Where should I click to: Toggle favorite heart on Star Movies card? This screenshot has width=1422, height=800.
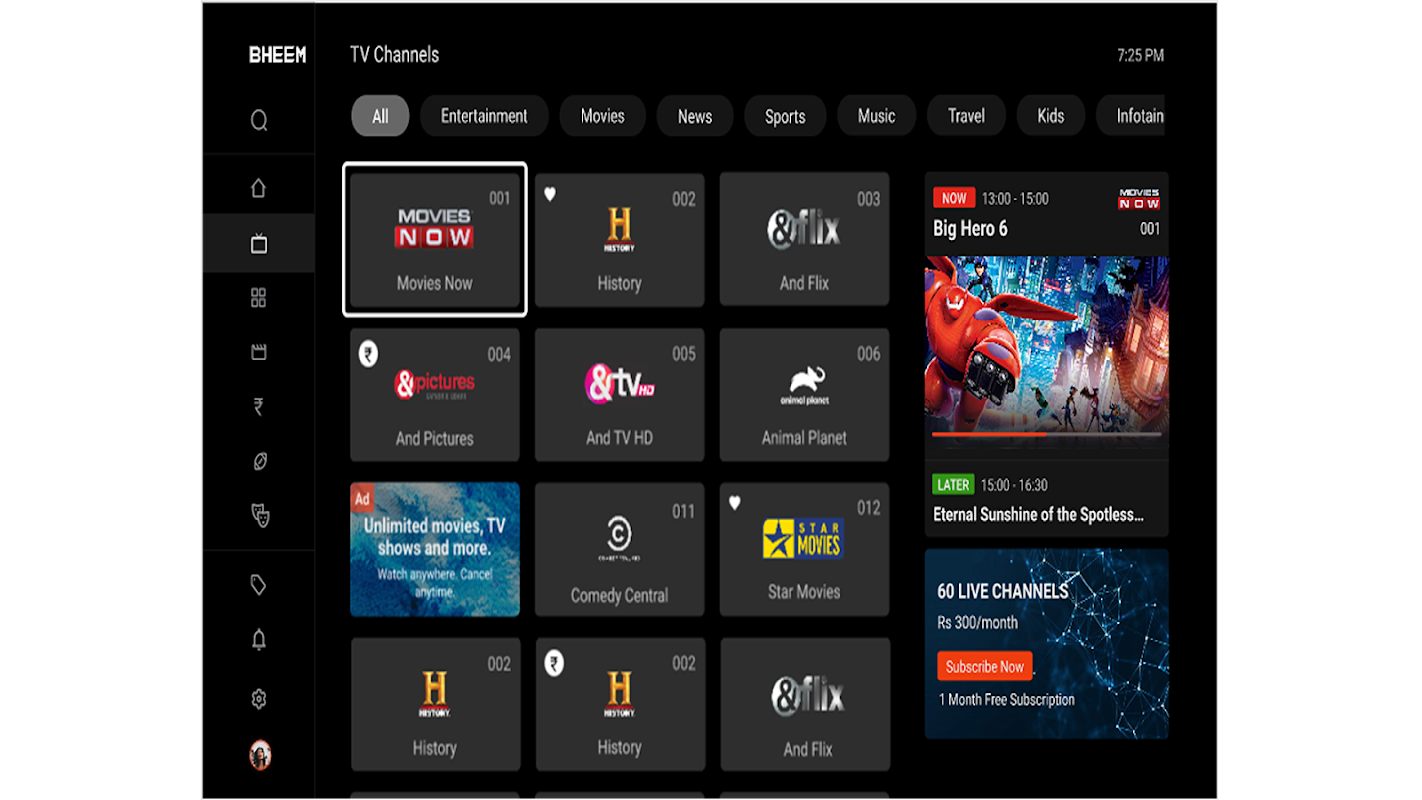click(x=735, y=503)
